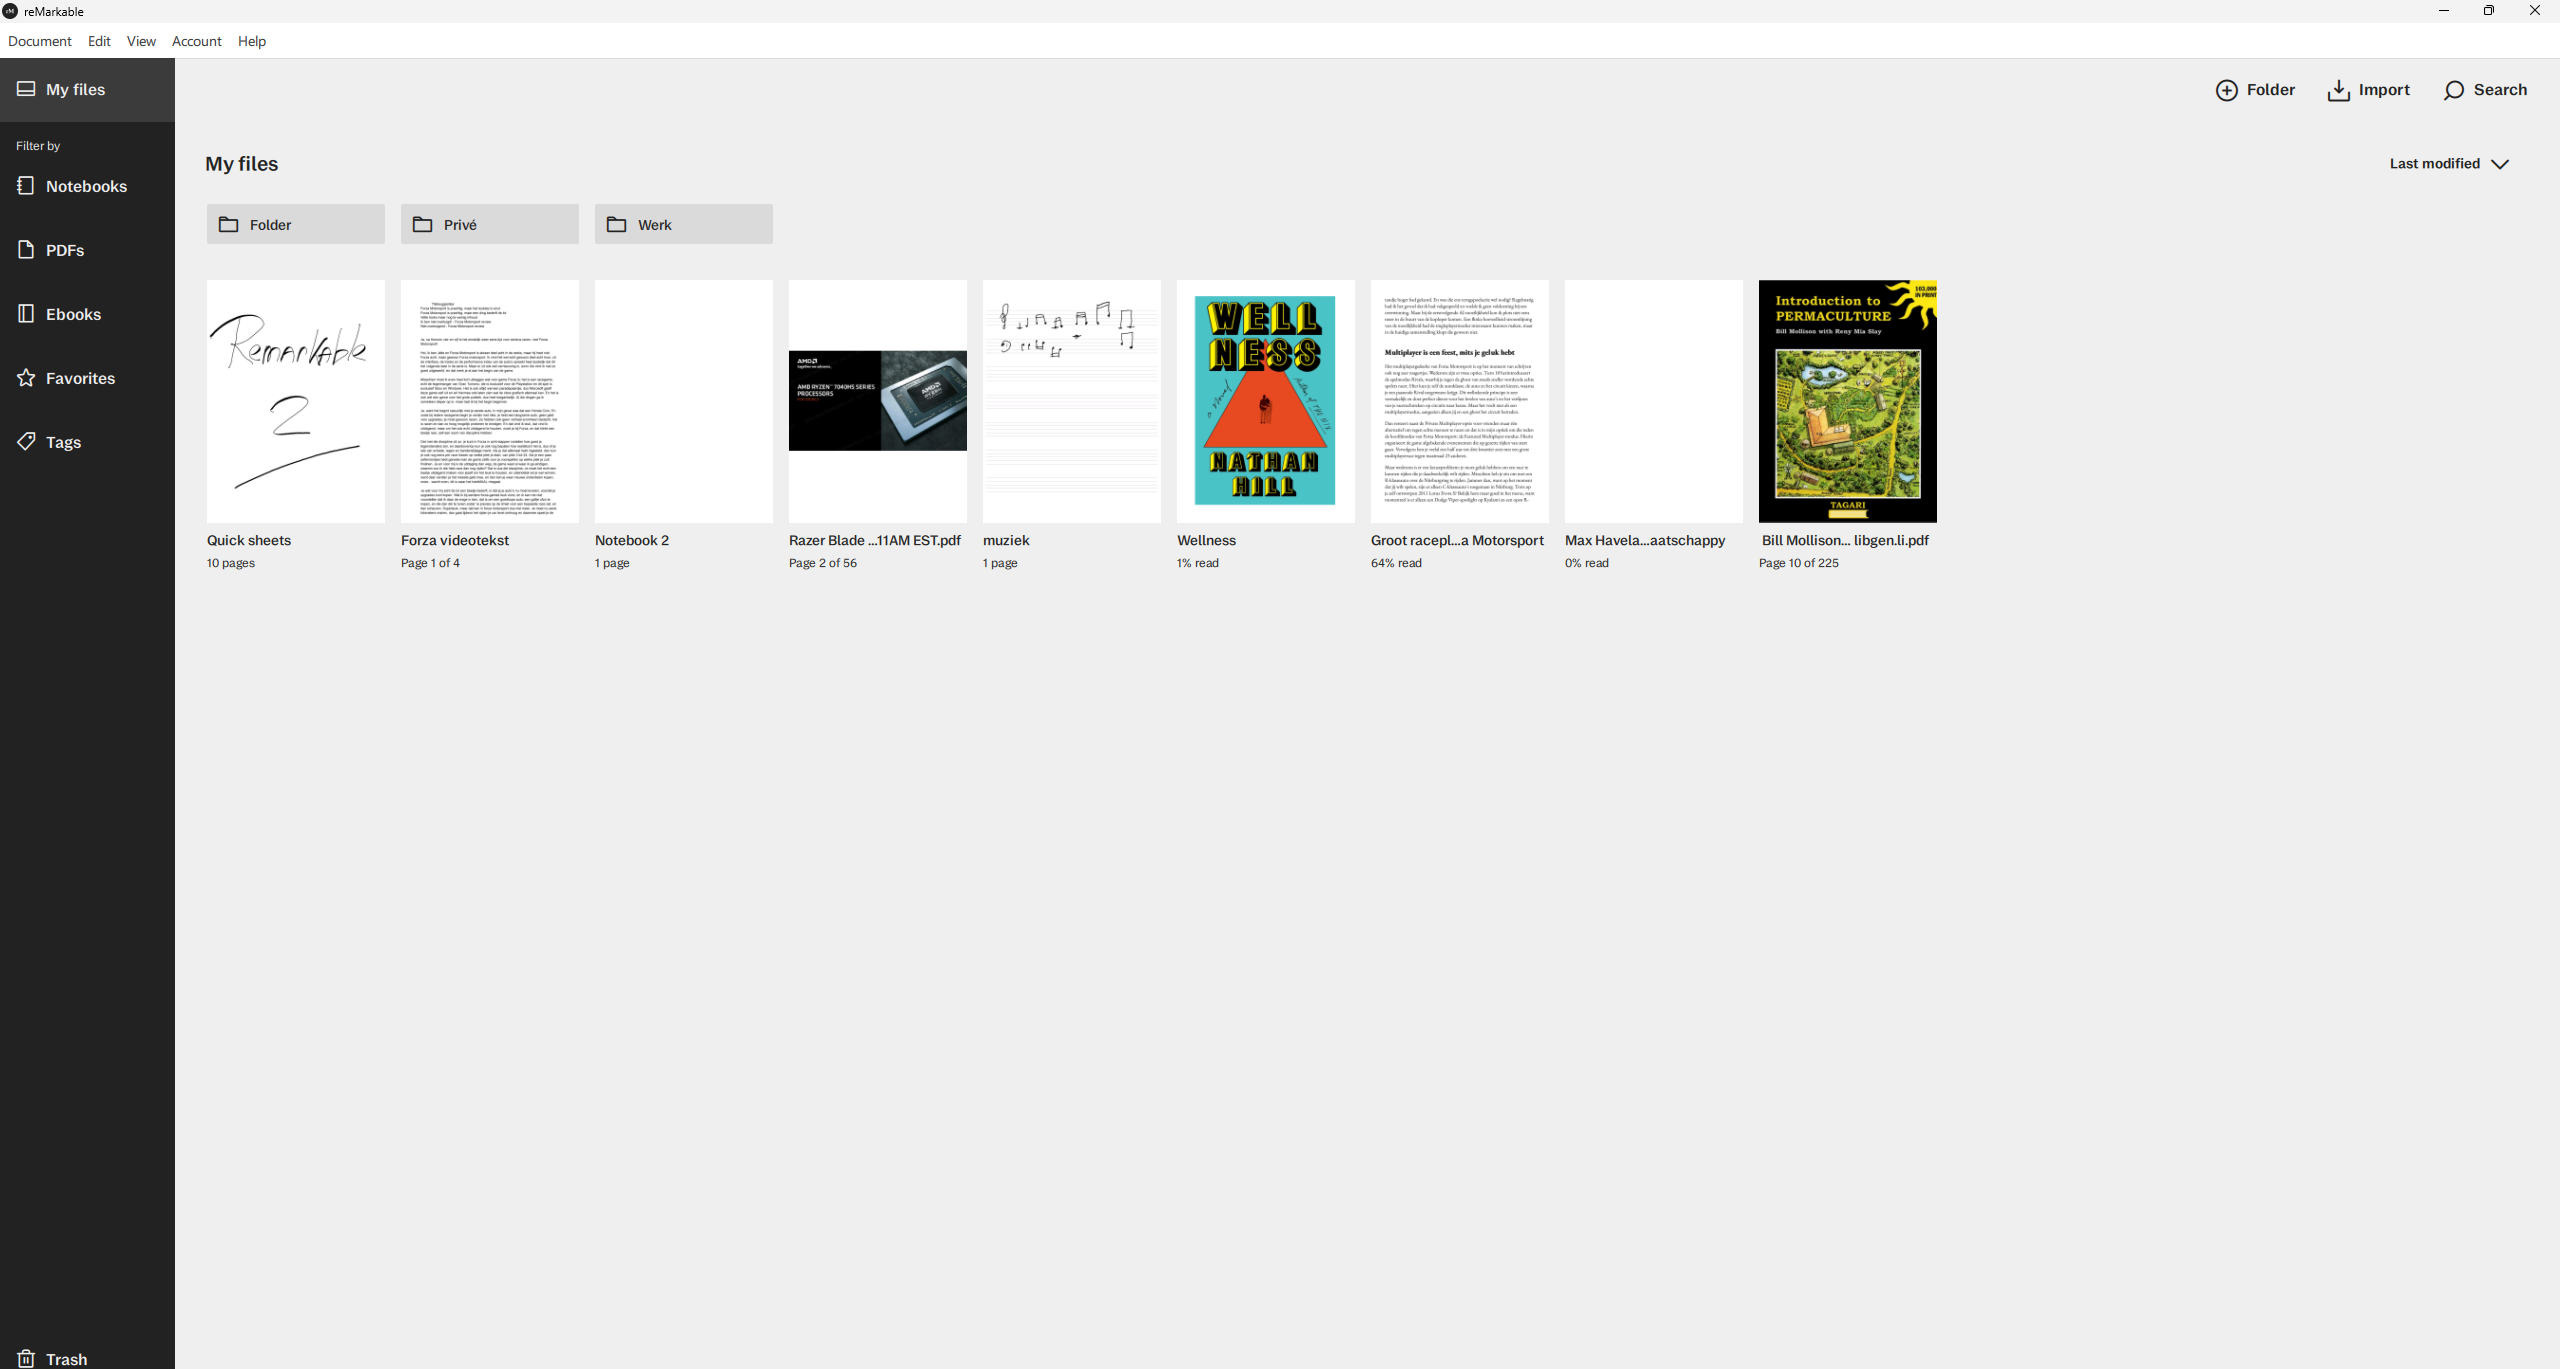Open Max Havela...aatschappy ebook thumbnail
The height and width of the screenshot is (1369, 2560).
(x=1654, y=401)
